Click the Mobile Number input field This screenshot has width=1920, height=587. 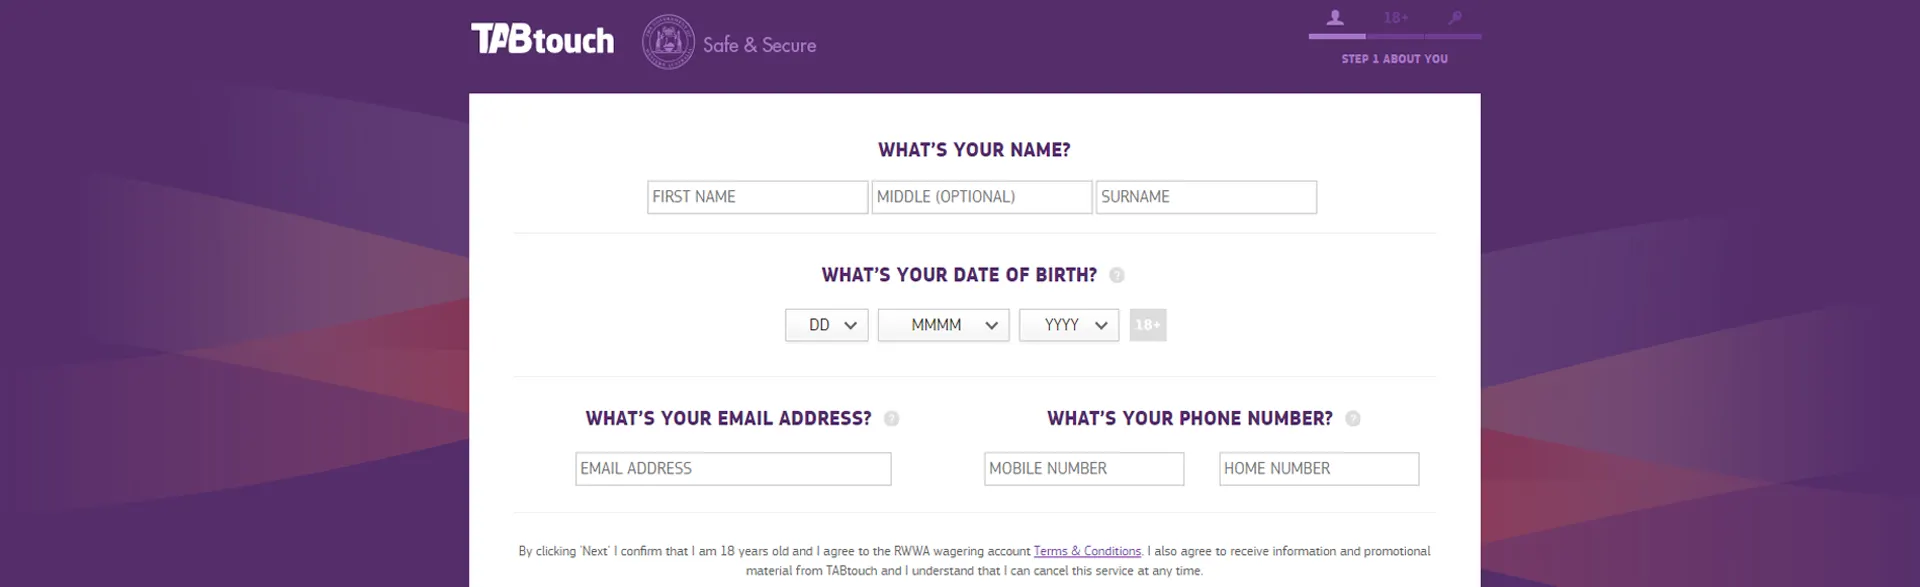coord(1083,468)
